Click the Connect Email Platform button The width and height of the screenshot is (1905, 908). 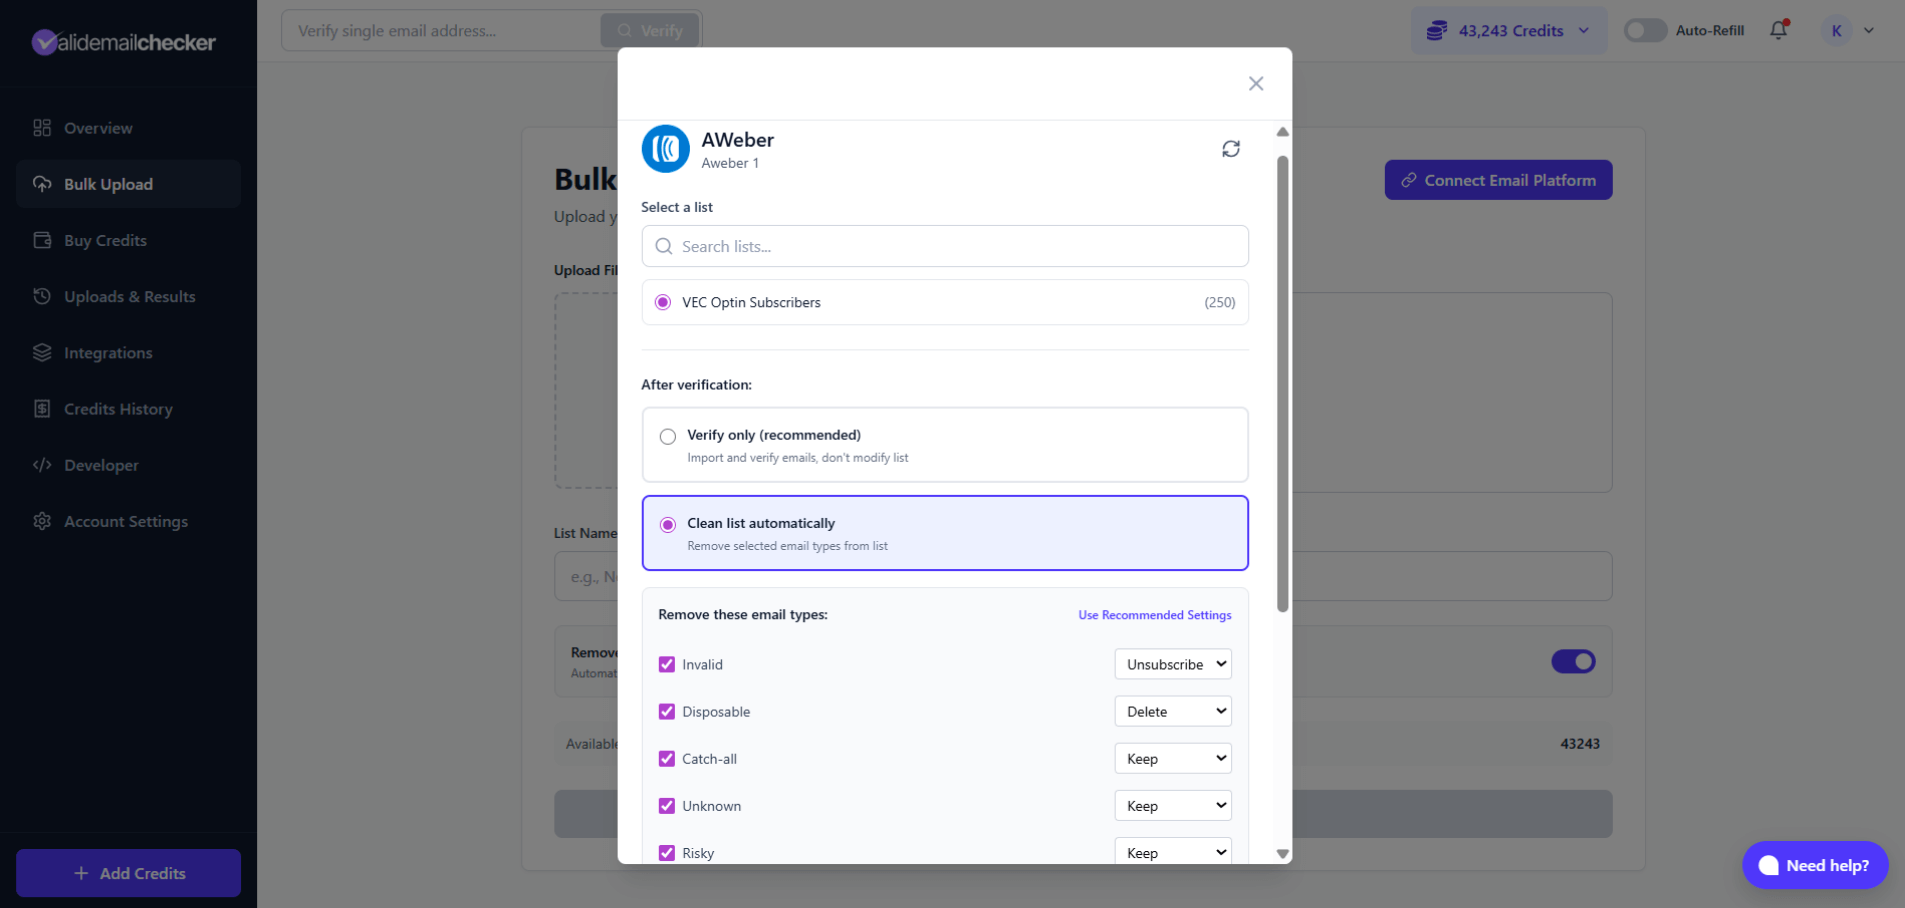[1497, 180]
